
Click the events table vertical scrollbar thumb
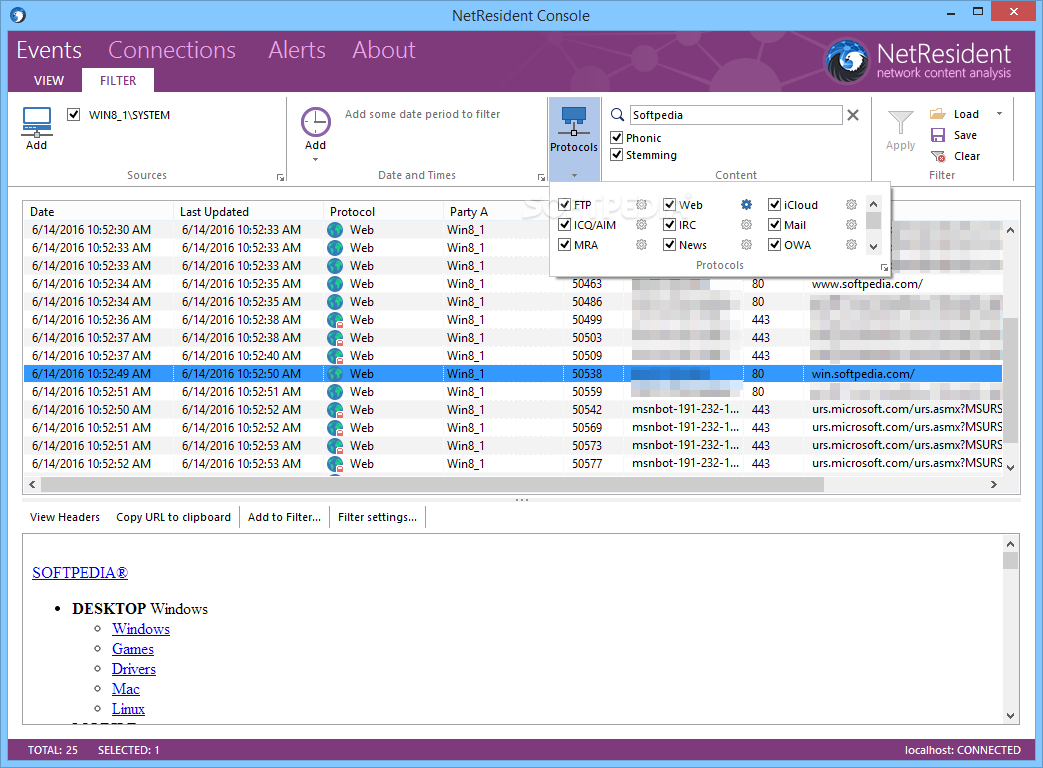click(1010, 379)
